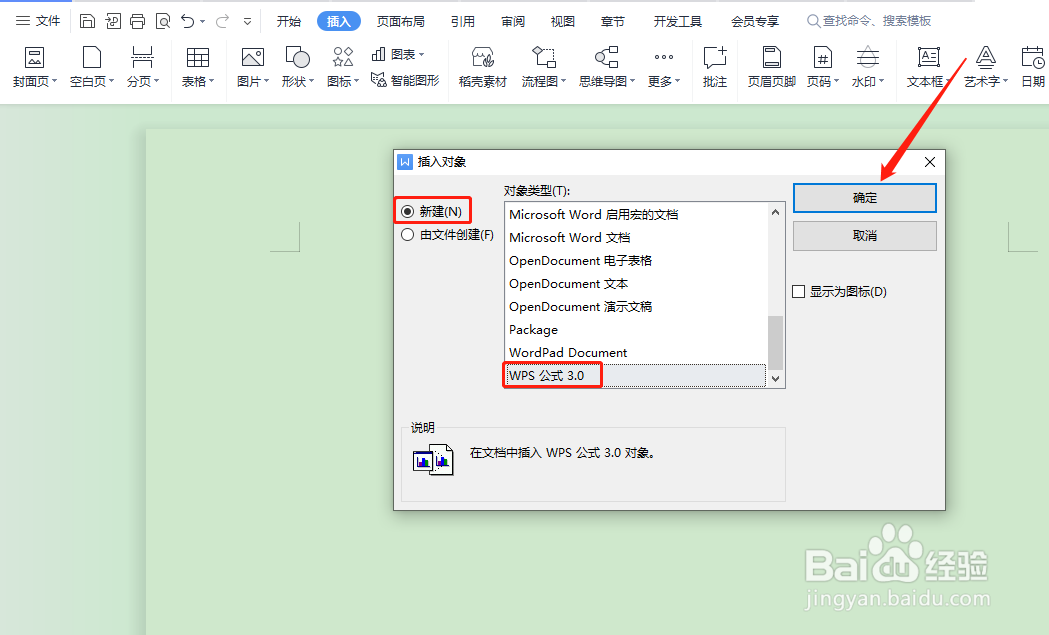Select WPS 公式 3.0 in the list
This screenshot has width=1049, height=635.
pyautogui.click(x=636, y=375)
